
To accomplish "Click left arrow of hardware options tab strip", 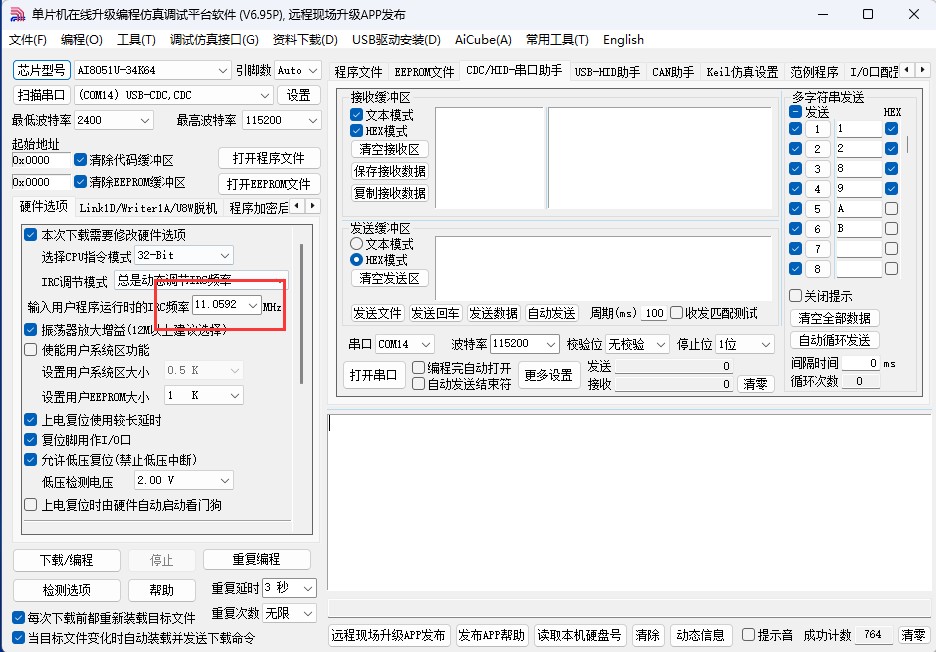I will click(x=297, y=206).
